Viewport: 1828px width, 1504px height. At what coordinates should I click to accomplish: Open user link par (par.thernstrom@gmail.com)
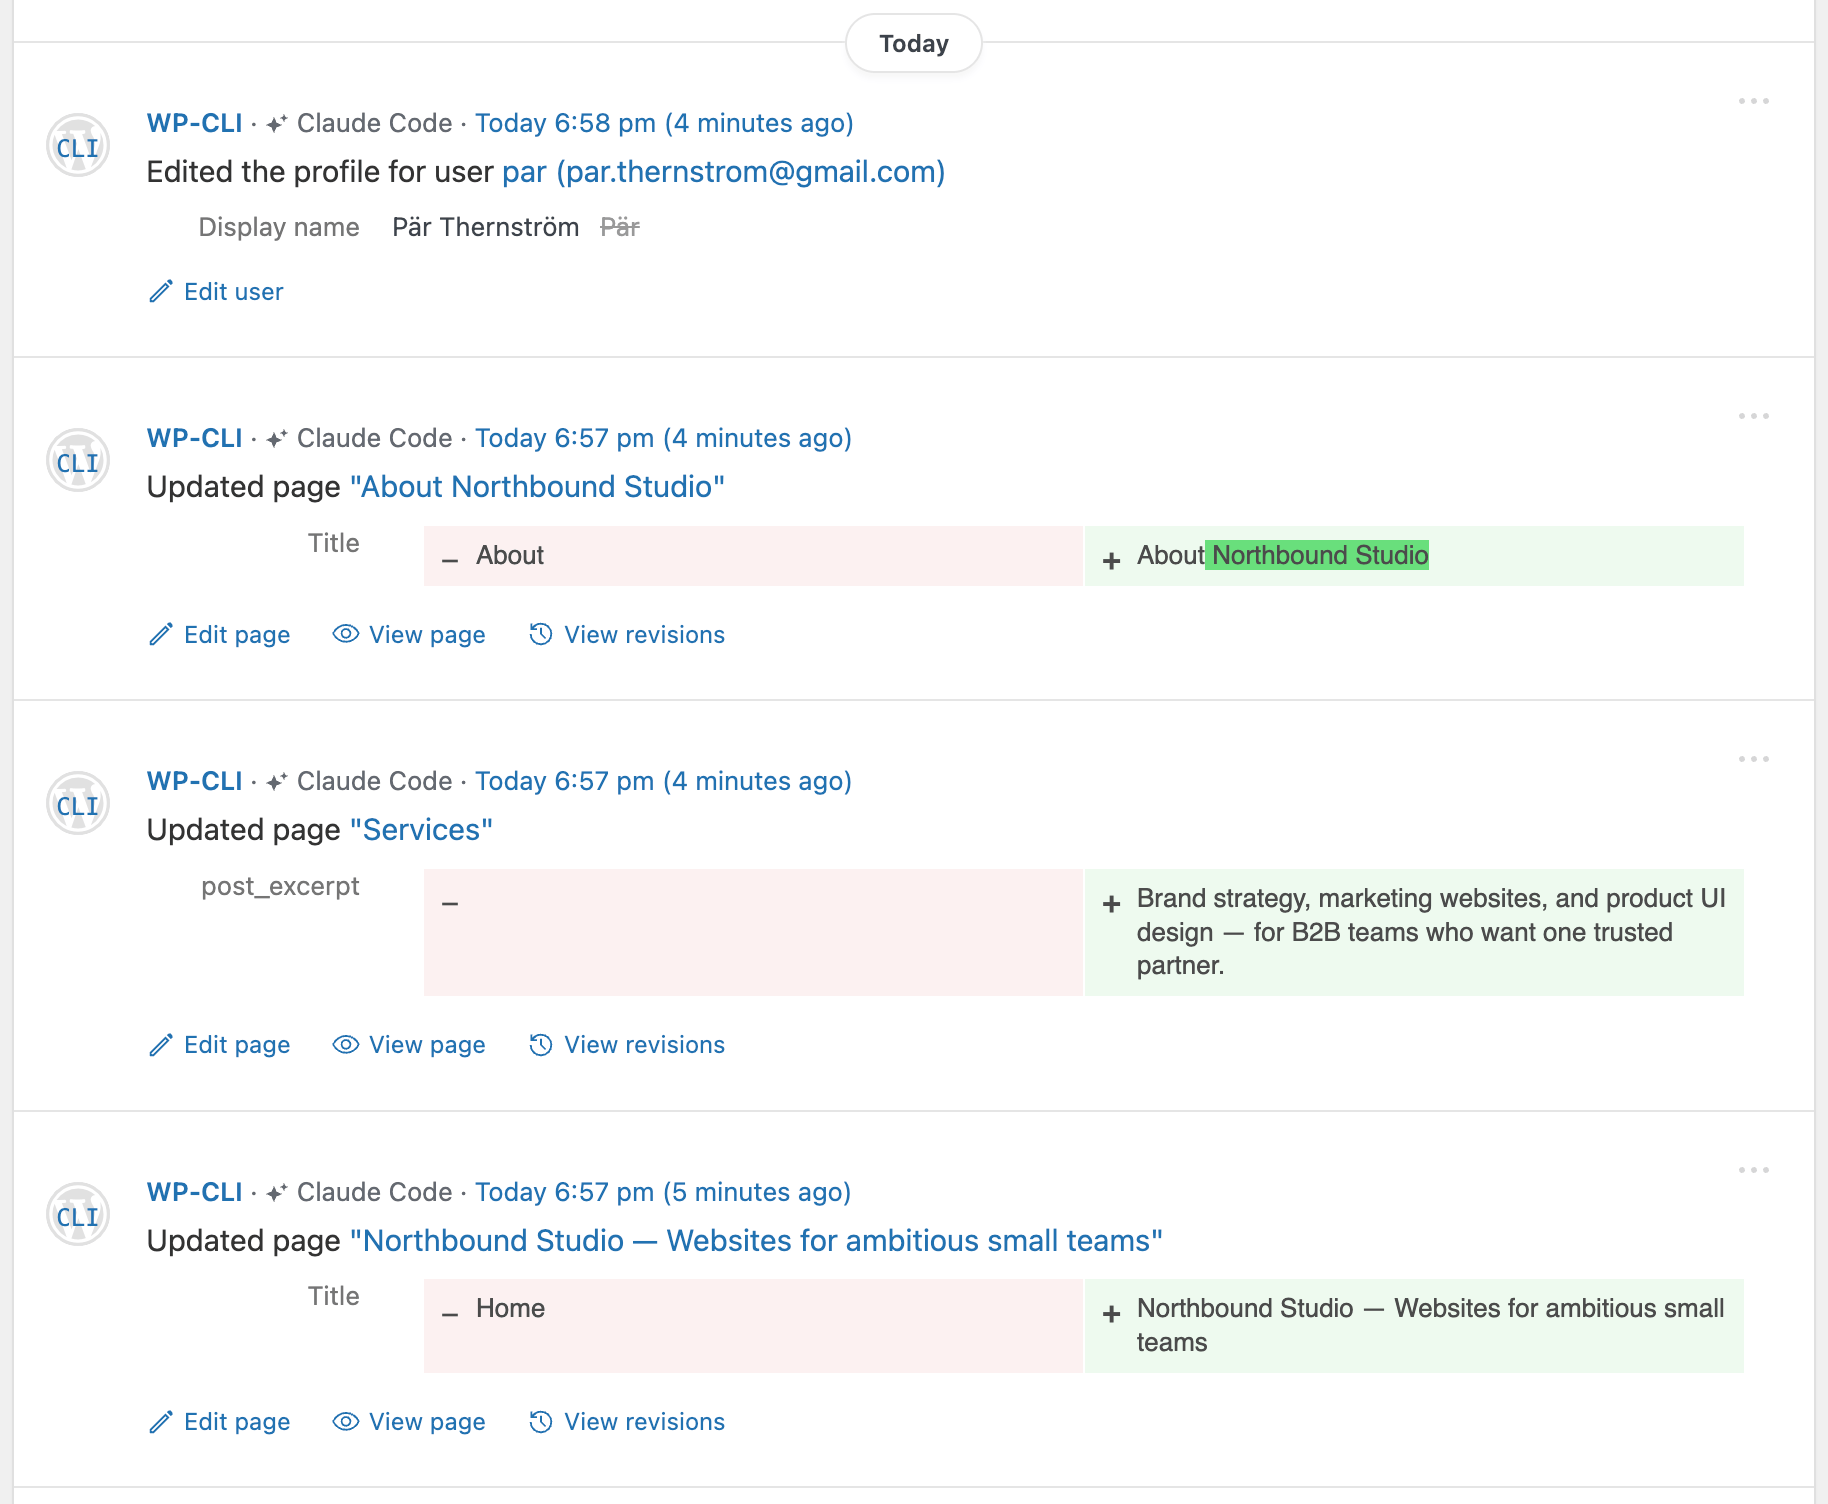(724, 172)
